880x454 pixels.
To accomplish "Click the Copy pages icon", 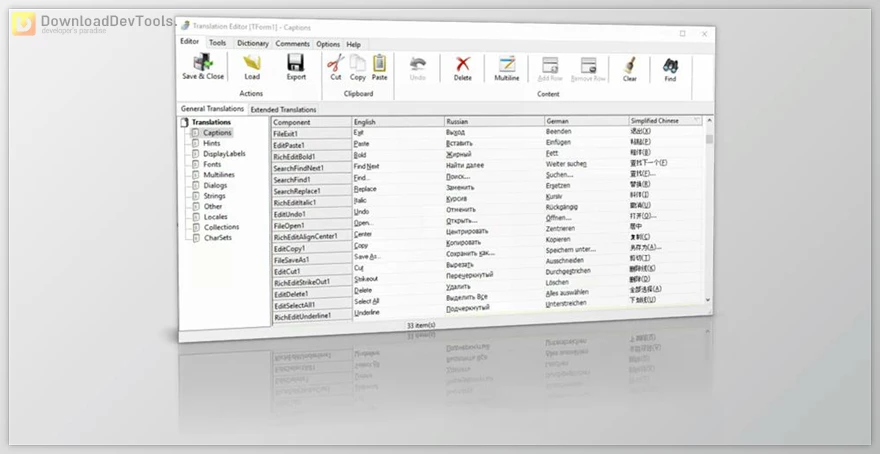I will [358, 63].
